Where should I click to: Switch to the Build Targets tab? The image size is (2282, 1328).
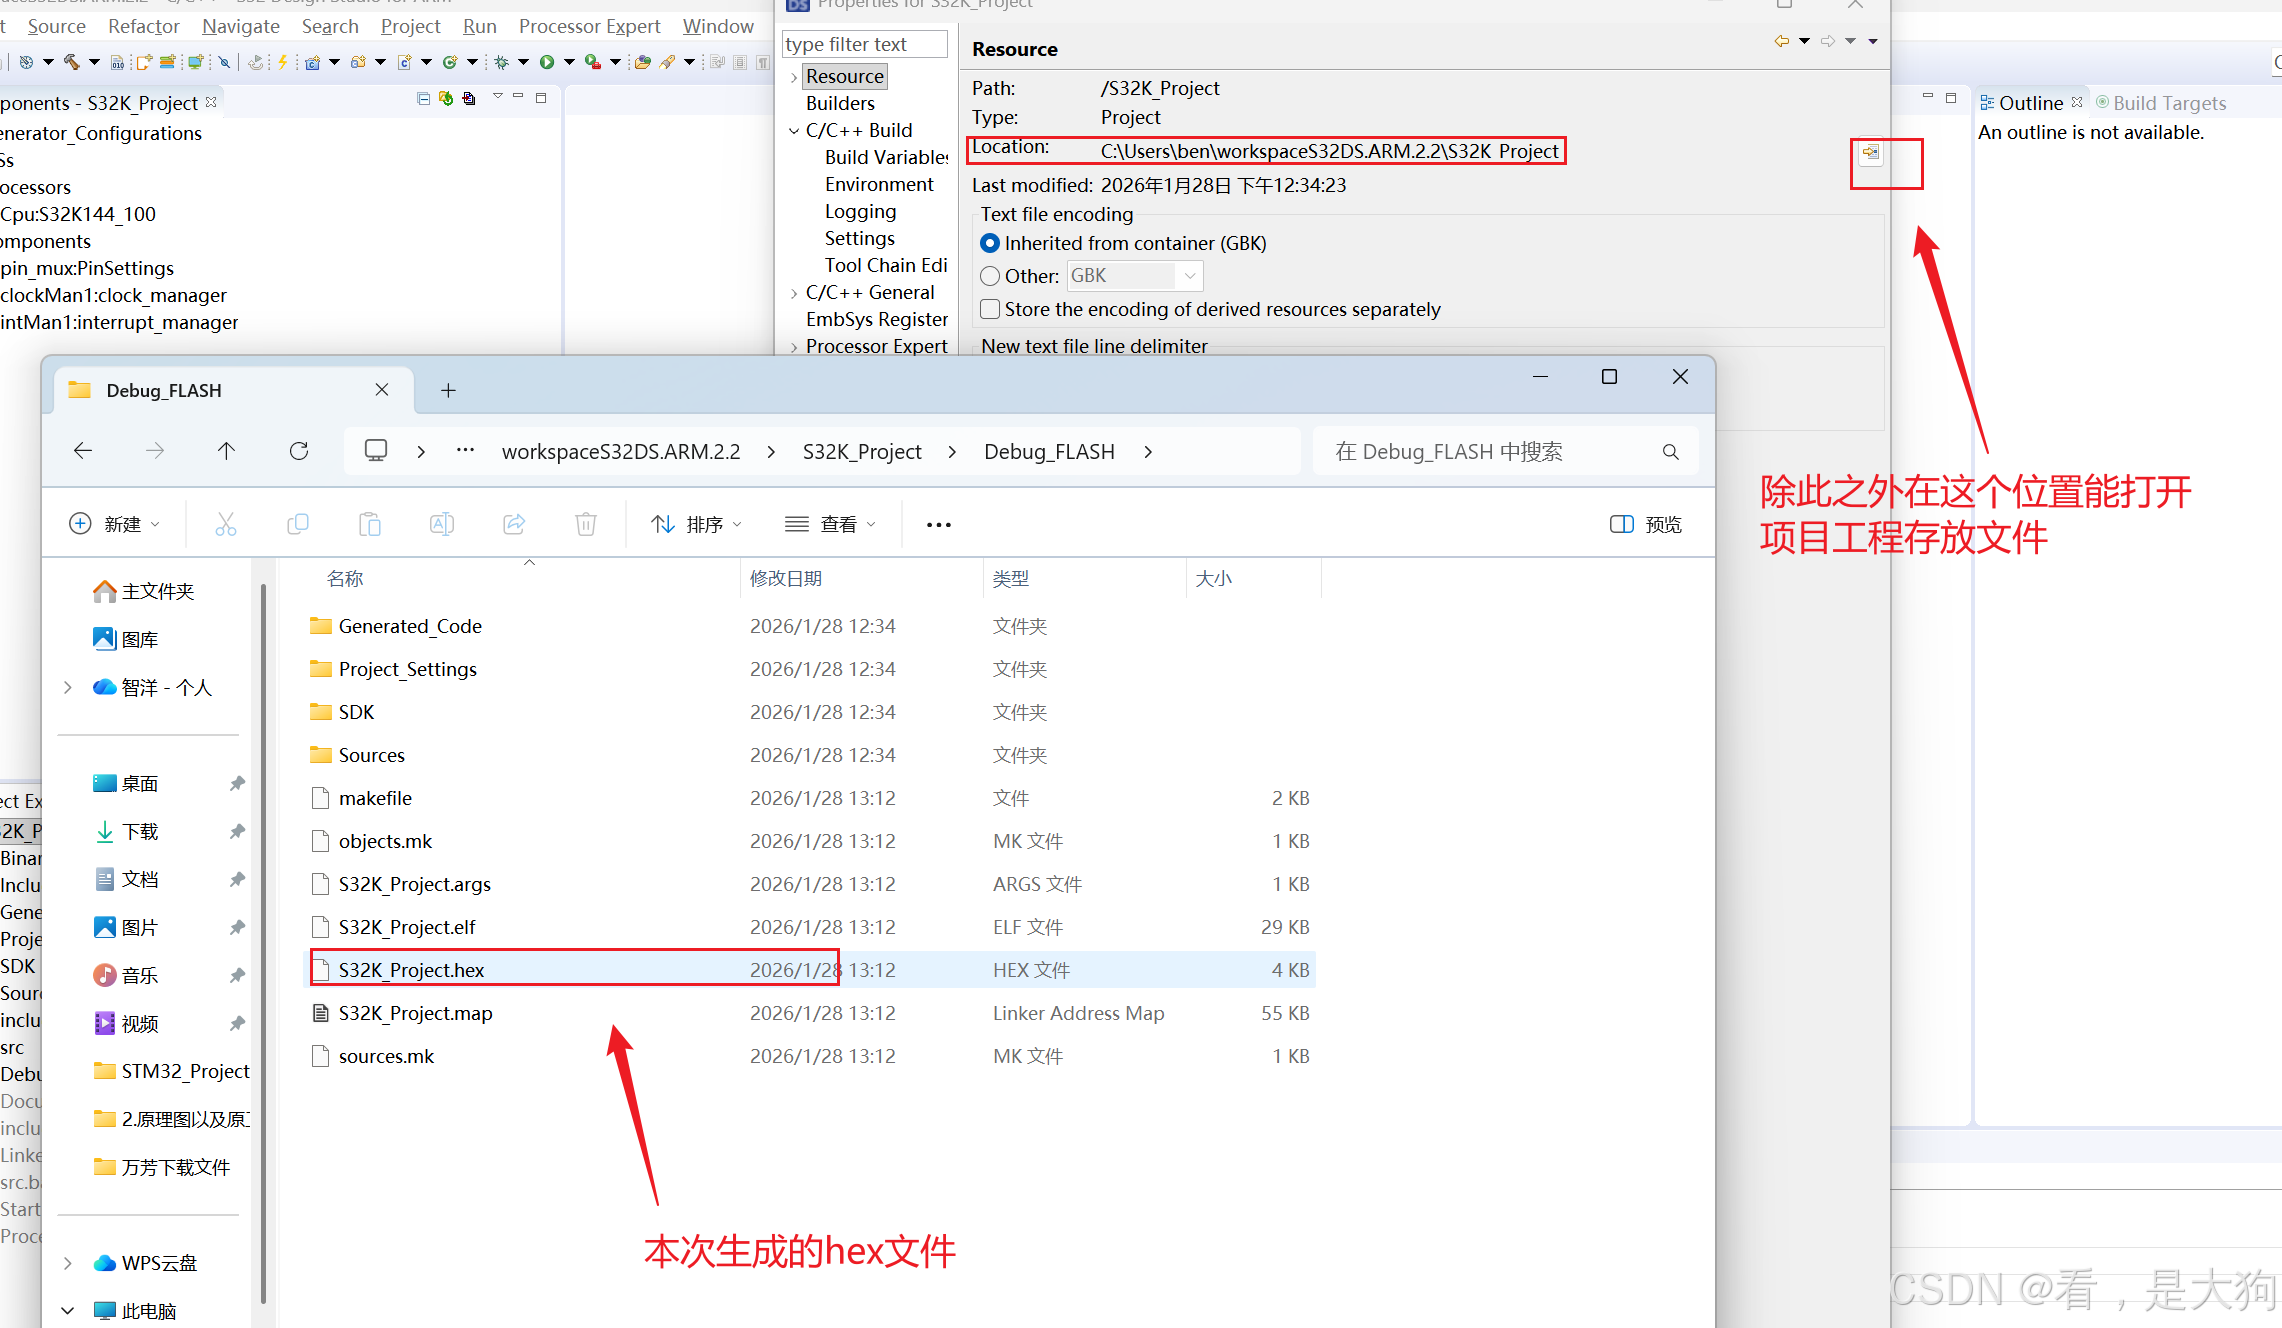click(x=2168, y=103)
